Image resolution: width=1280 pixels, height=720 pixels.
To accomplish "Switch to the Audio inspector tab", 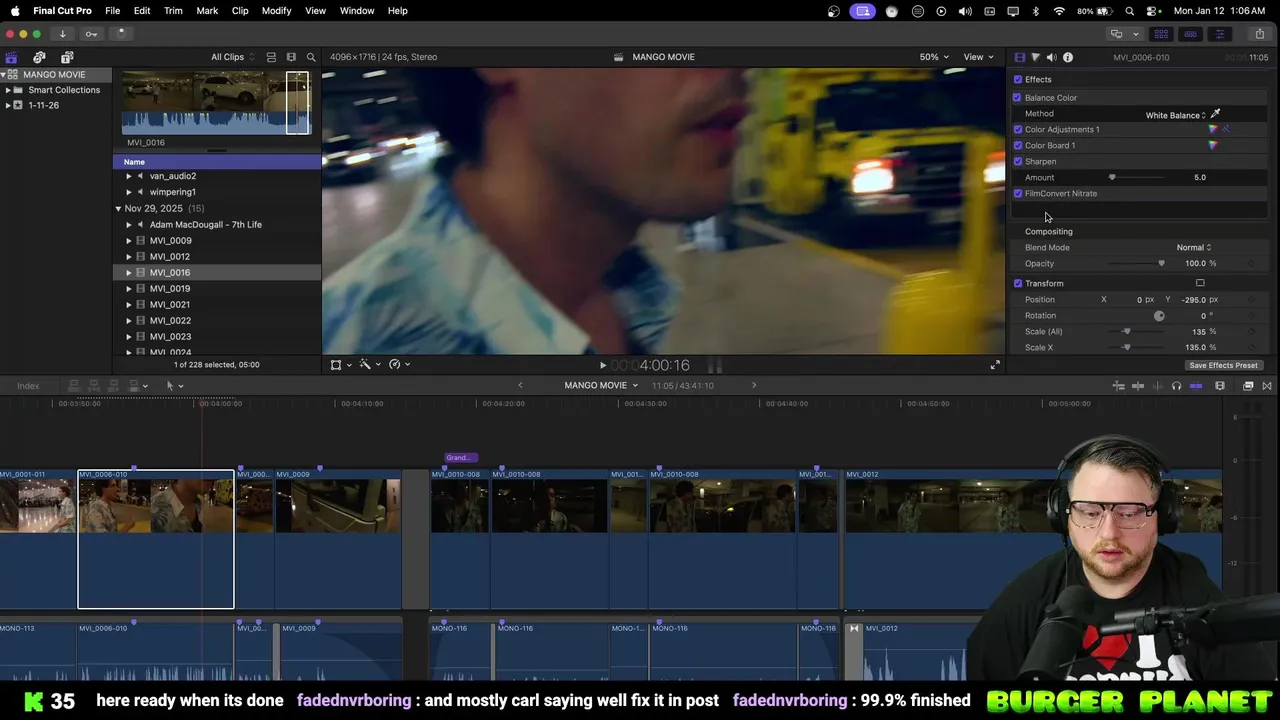I will (x=1051, y=57).
